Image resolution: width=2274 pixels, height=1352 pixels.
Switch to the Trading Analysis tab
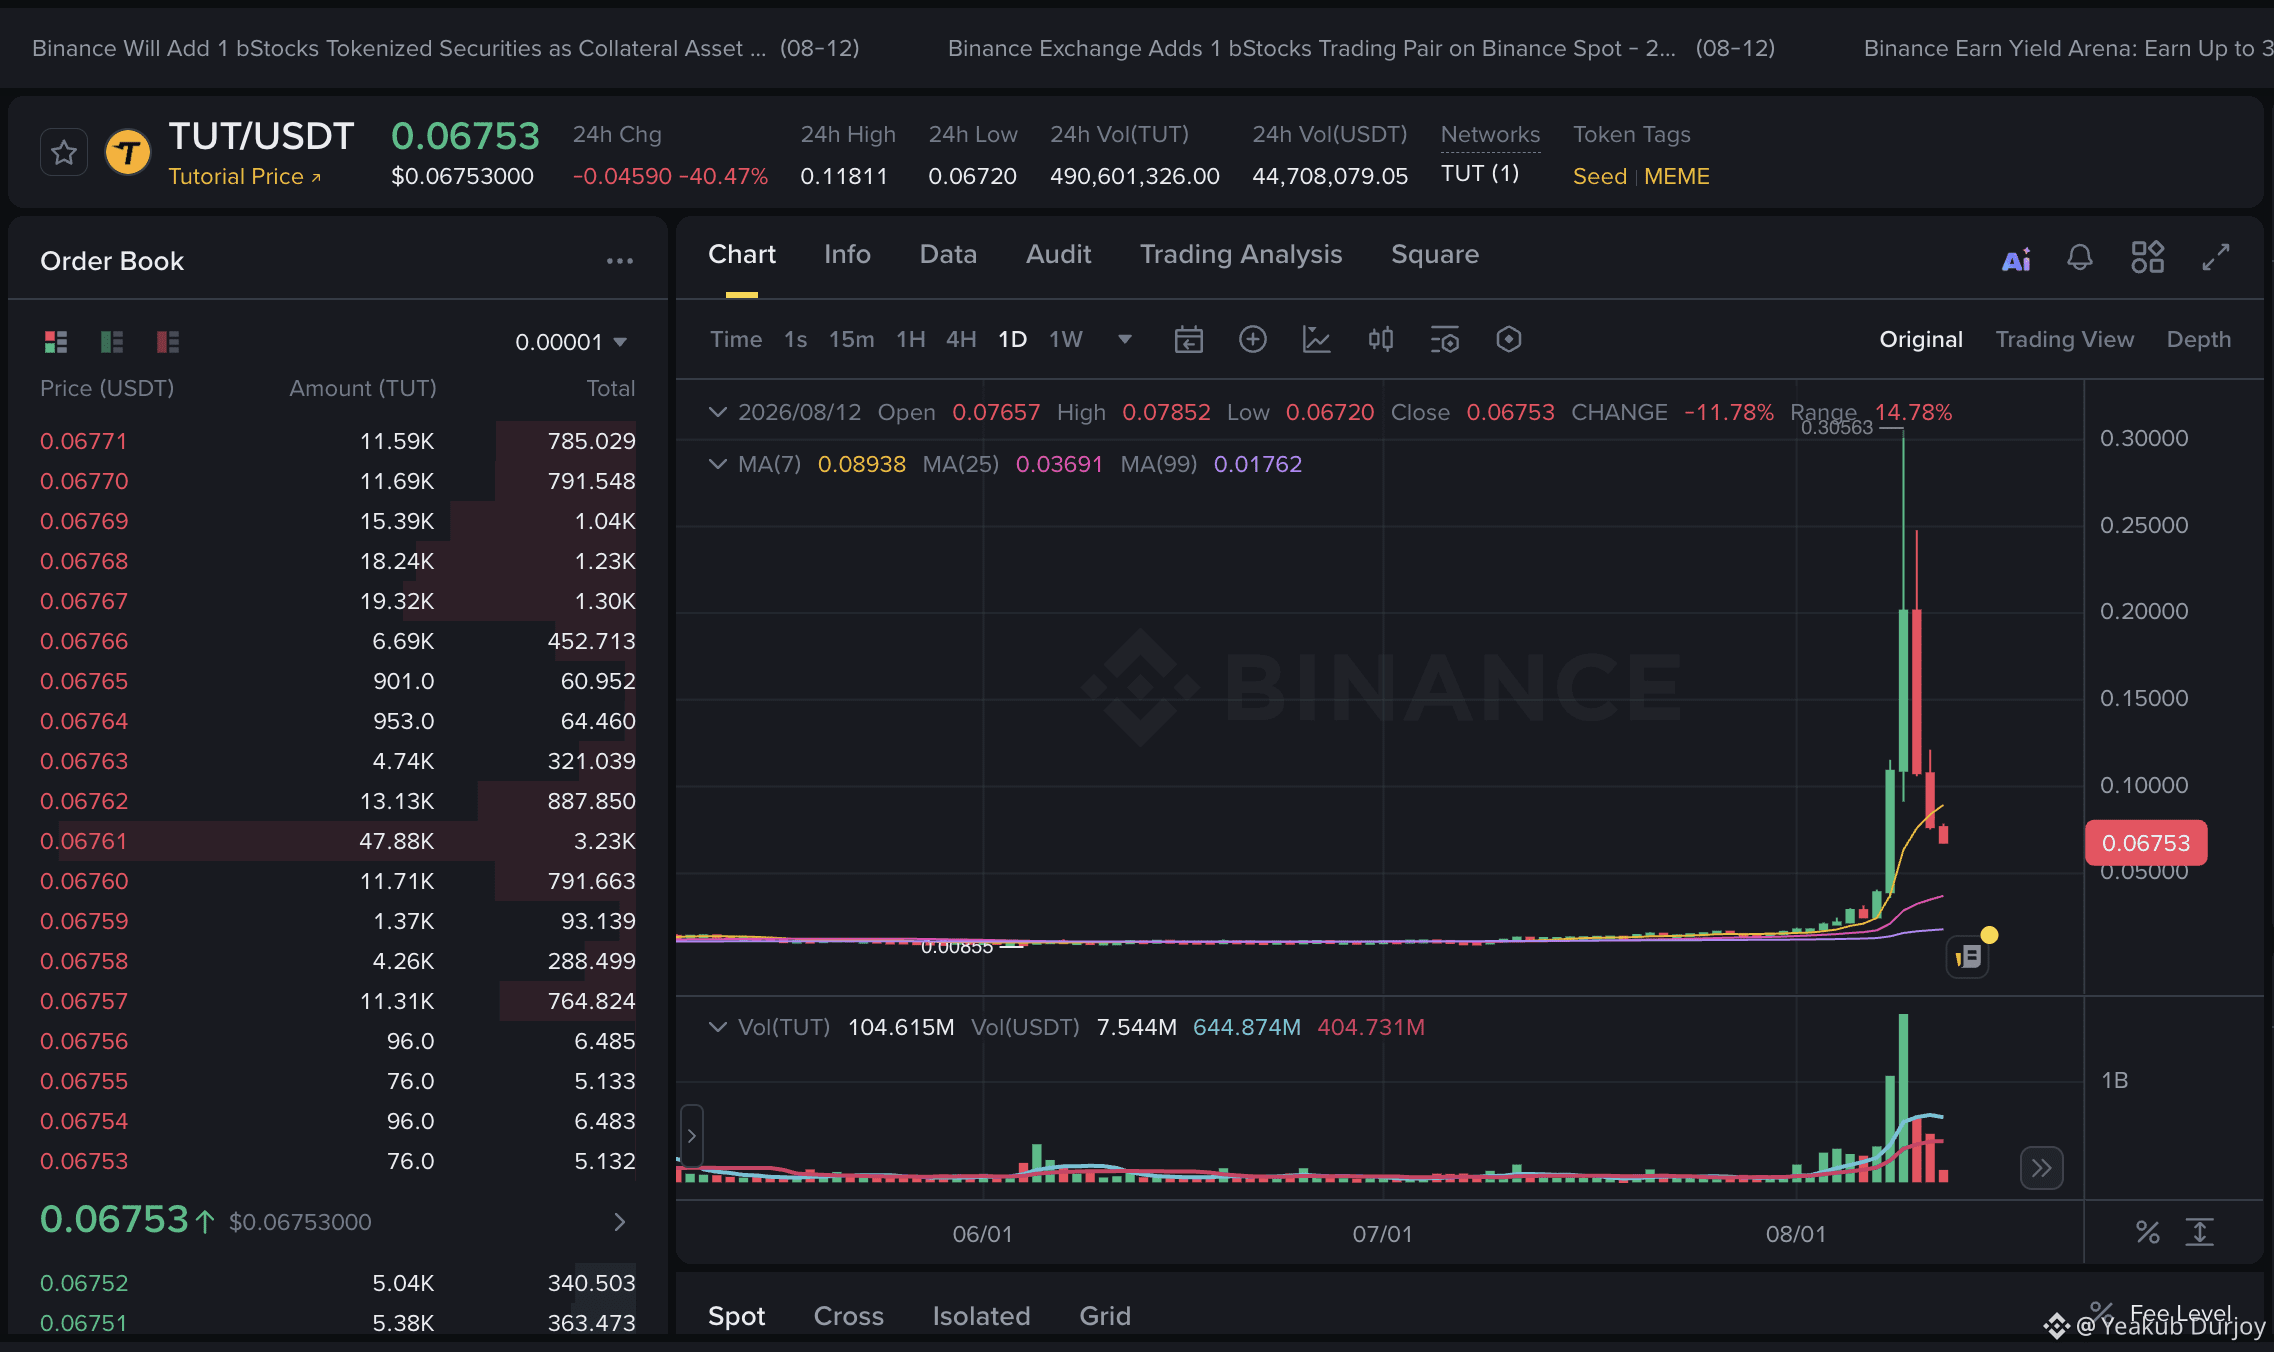[x=1241, y=254]
